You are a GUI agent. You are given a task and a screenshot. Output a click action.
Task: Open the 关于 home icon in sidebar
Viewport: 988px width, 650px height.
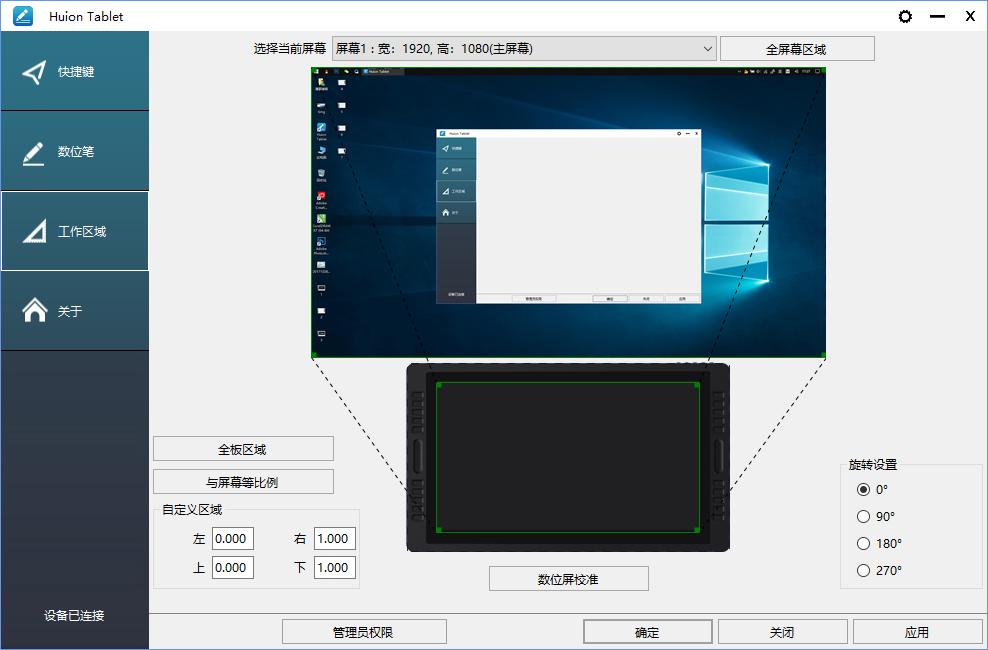[33, 310]
